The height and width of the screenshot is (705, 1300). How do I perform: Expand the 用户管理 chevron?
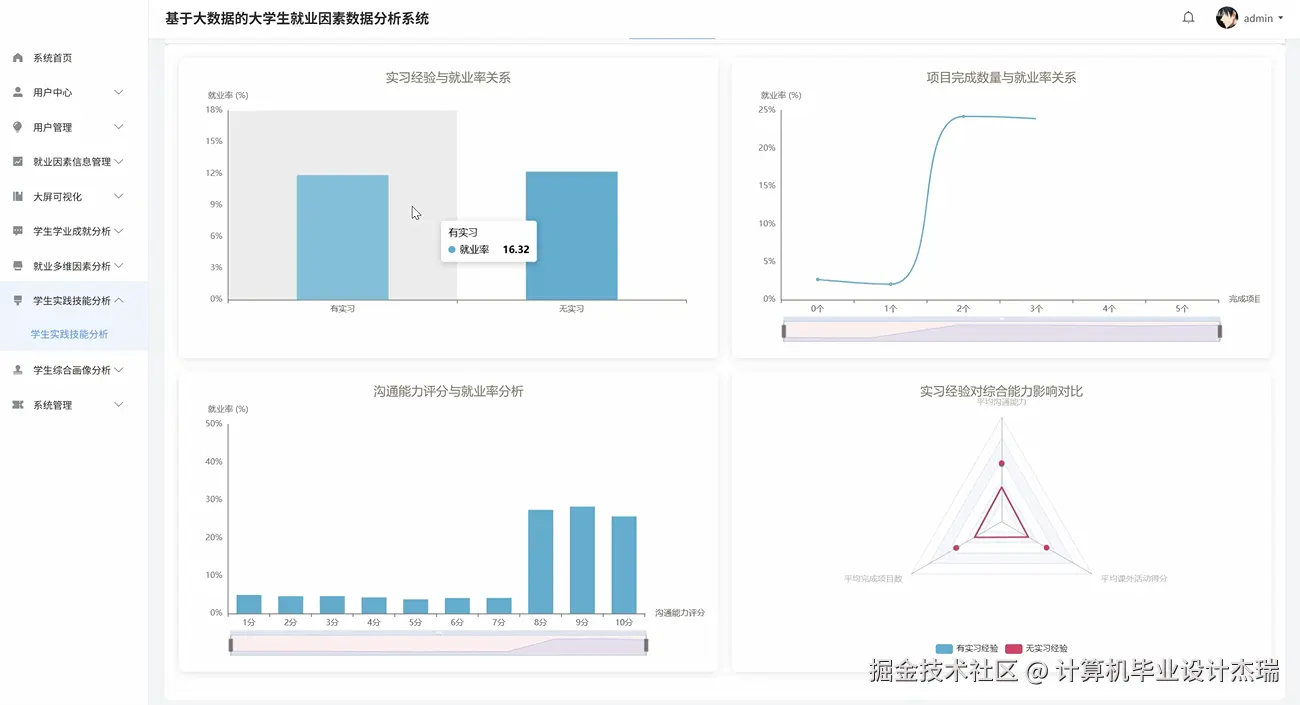point(119,127)
